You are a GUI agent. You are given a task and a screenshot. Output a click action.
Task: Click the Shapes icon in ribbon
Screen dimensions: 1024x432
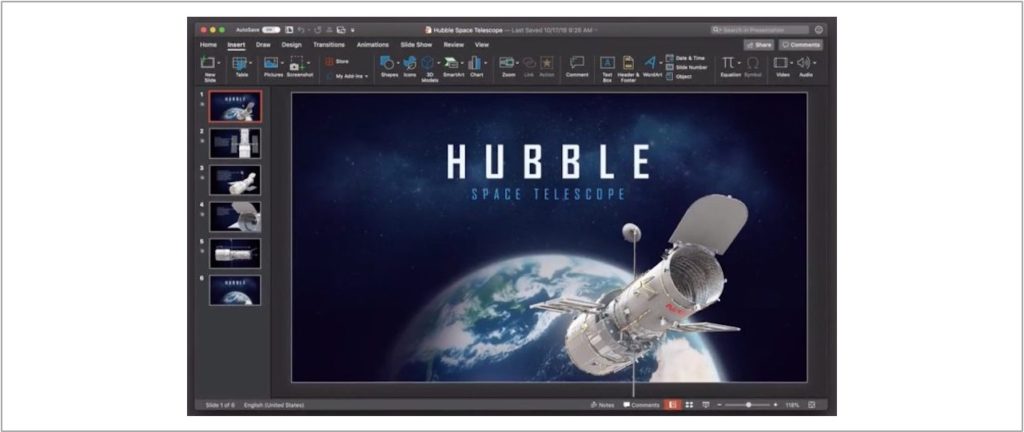(388, 65)
